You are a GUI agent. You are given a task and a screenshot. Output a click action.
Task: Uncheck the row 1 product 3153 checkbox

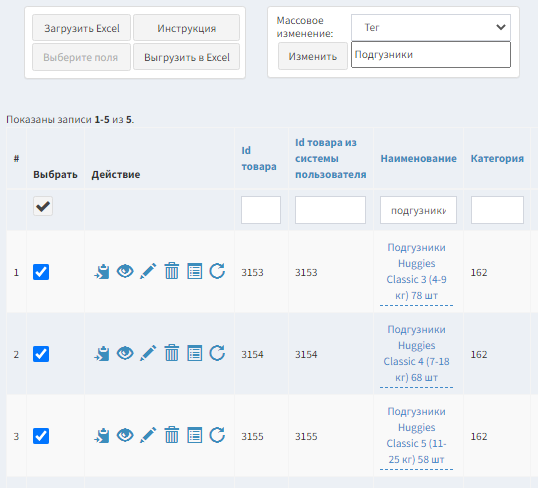(x=41, y=272)
